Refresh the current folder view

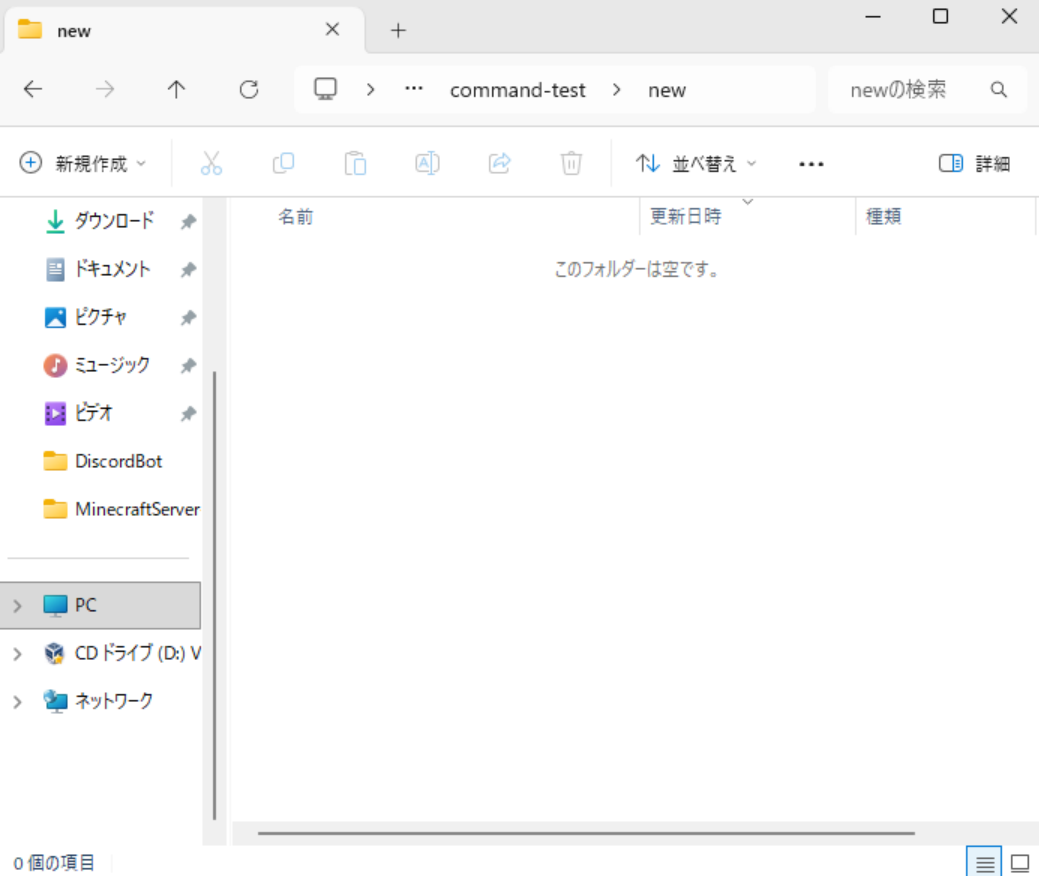249,90
